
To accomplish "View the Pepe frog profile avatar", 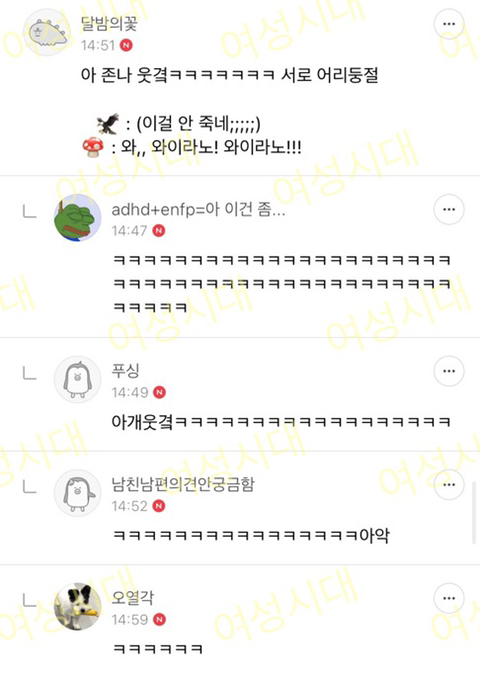I will (77, 217).
